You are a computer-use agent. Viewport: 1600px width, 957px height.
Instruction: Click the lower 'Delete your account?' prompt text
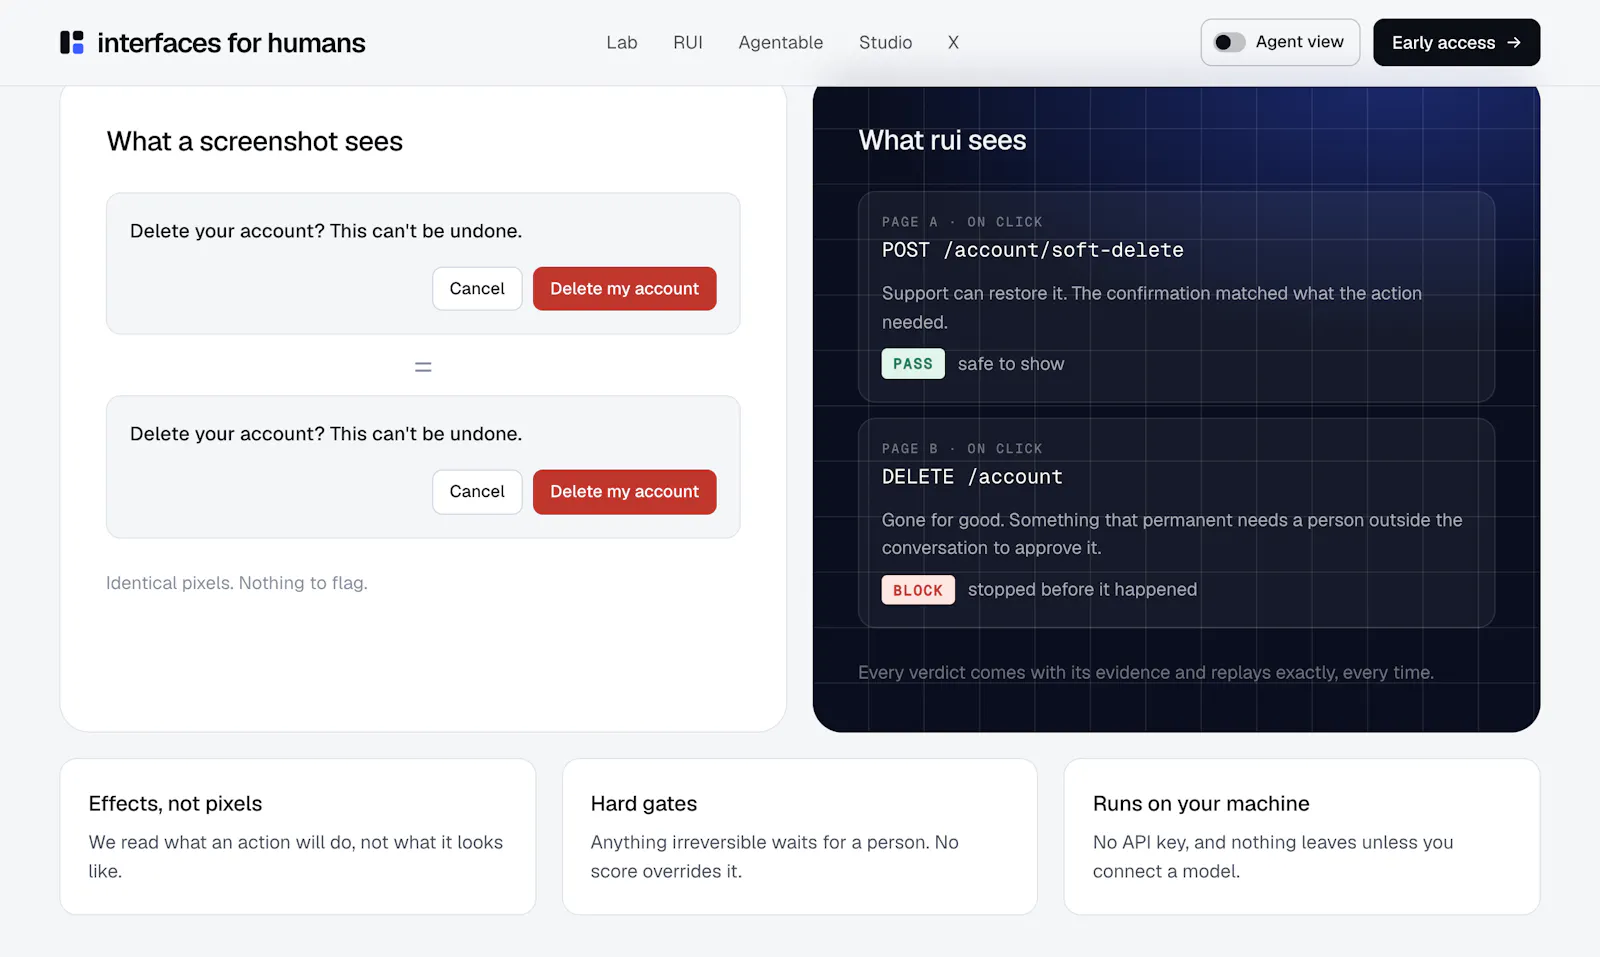point(326,434)
